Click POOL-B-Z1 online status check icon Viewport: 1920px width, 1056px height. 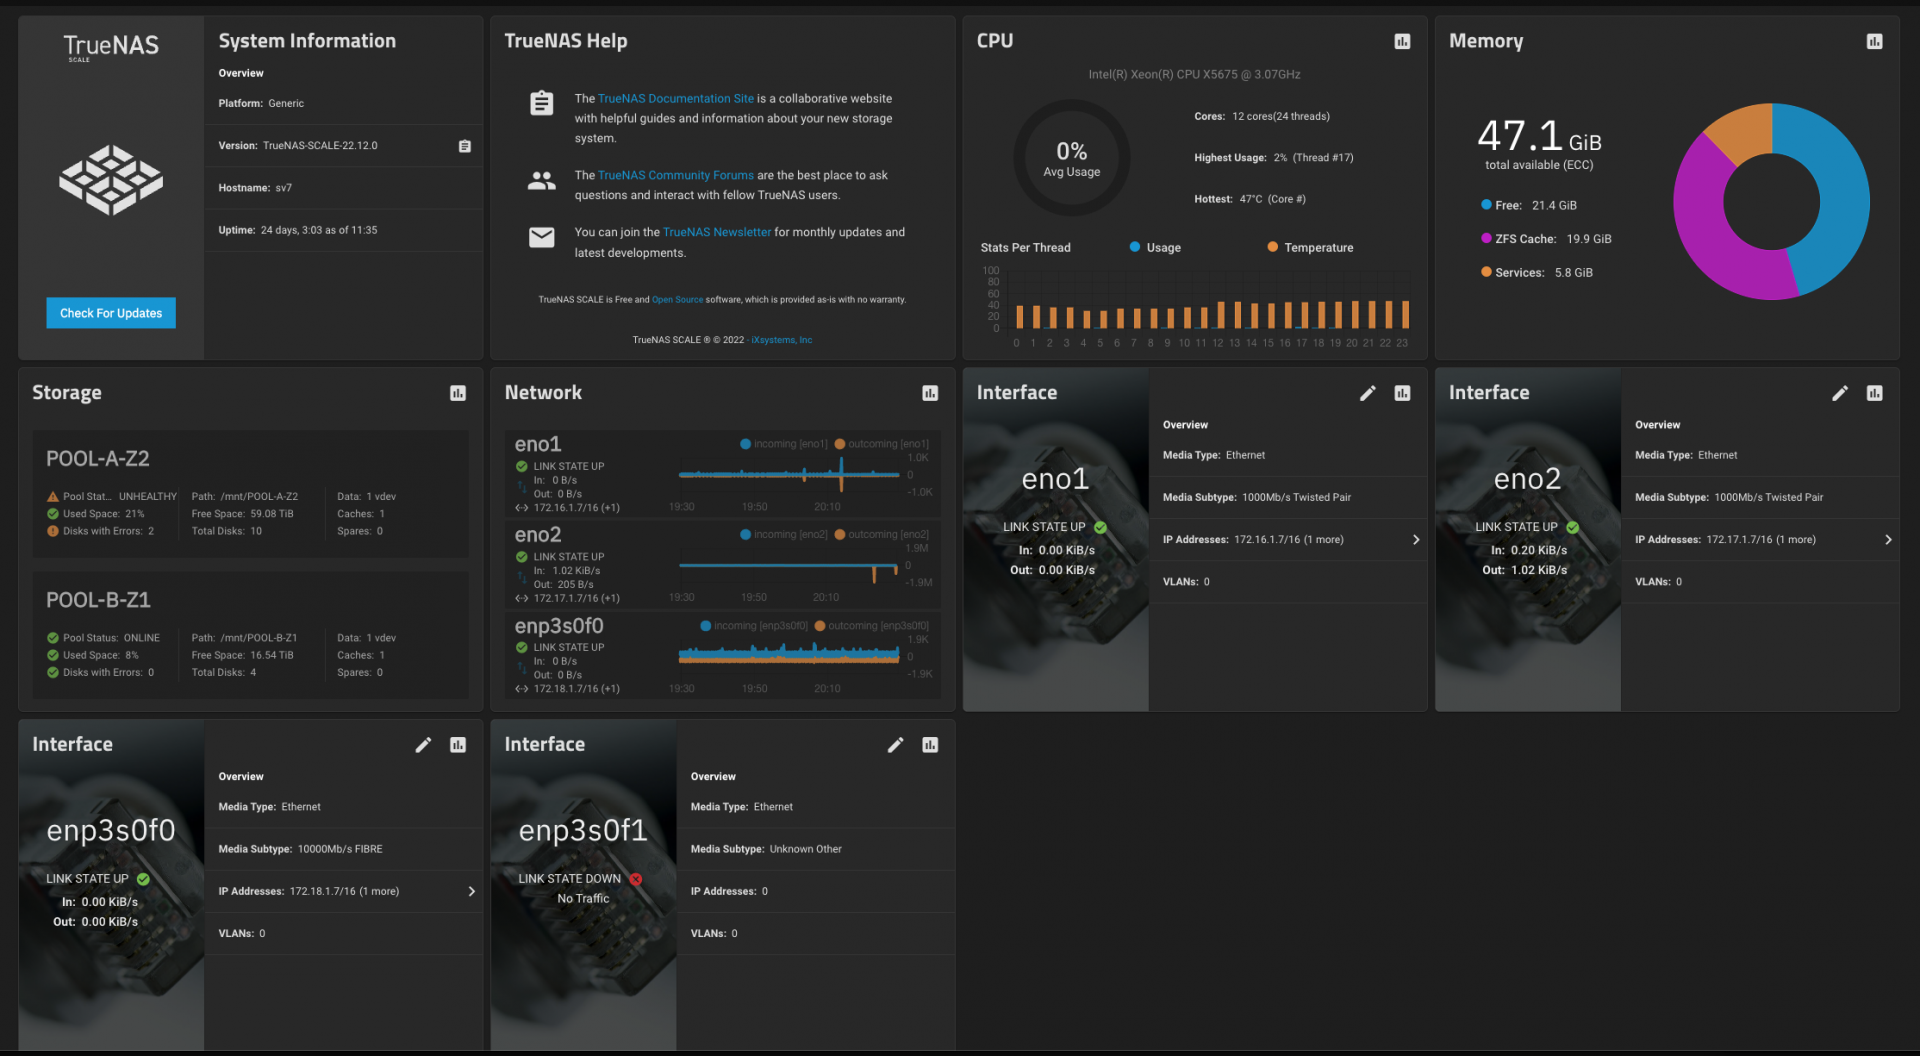click(x=53, y=638)
